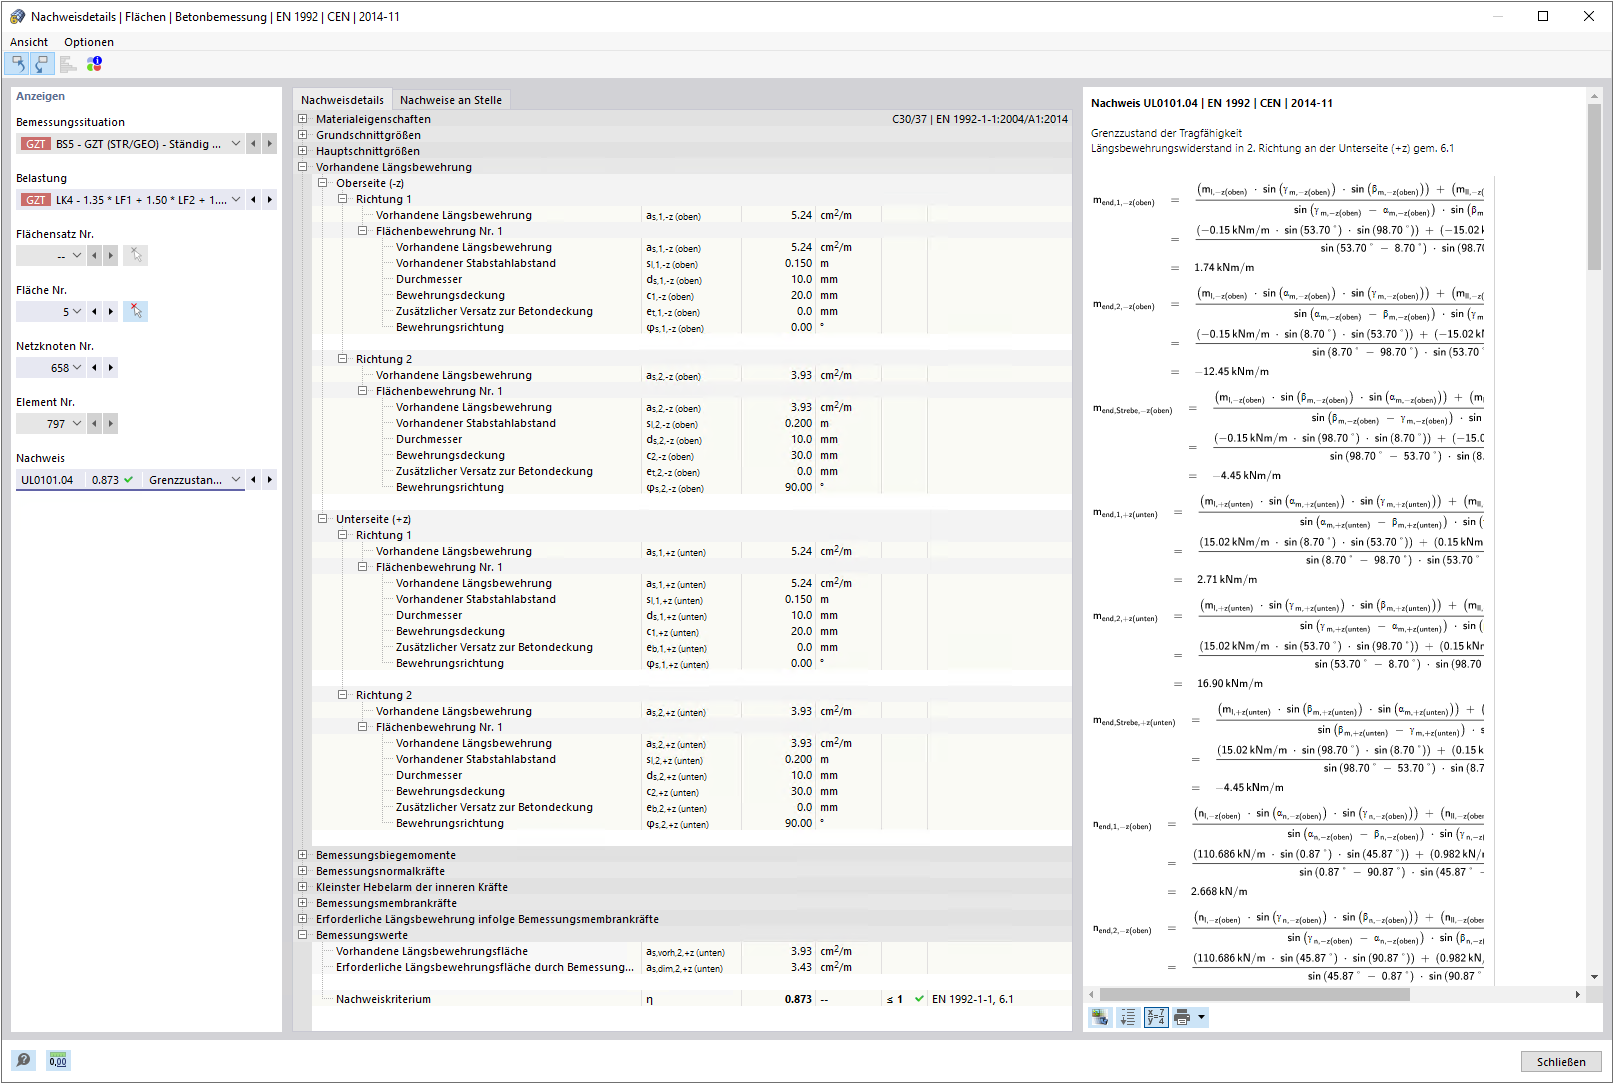Go to previous Netzknoten Nr.
Screen dimensions: 1614x1084
pos(94,368)
